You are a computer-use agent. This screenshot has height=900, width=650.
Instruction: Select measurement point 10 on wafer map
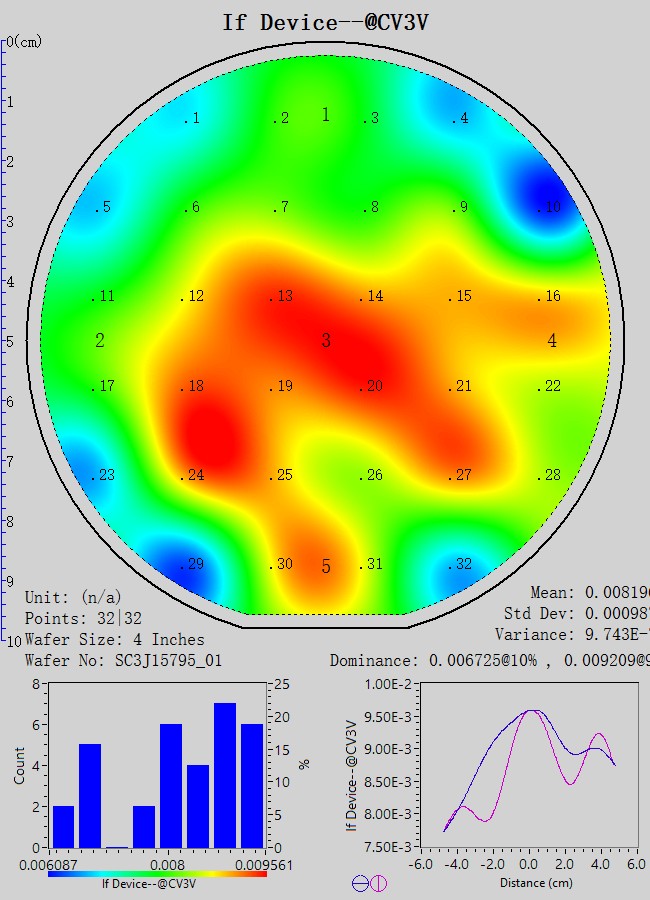548,208
